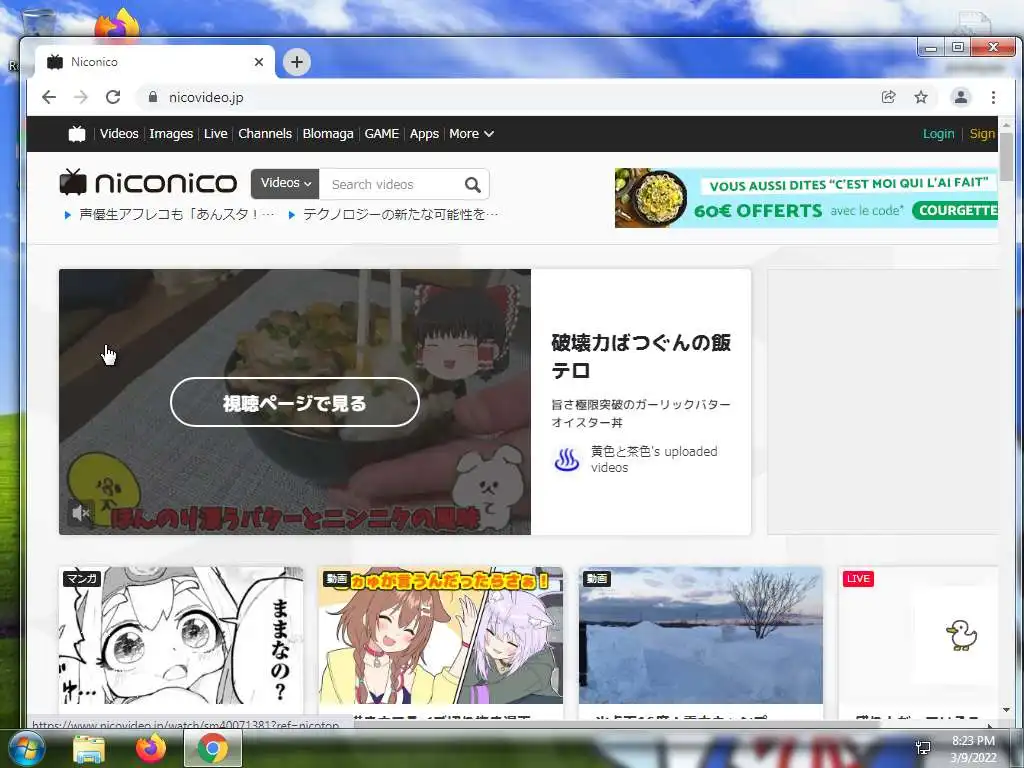The image size is (1024, 768).
Task: Click the 60€ OFFERTS banner ad
Action: (806, 198)
